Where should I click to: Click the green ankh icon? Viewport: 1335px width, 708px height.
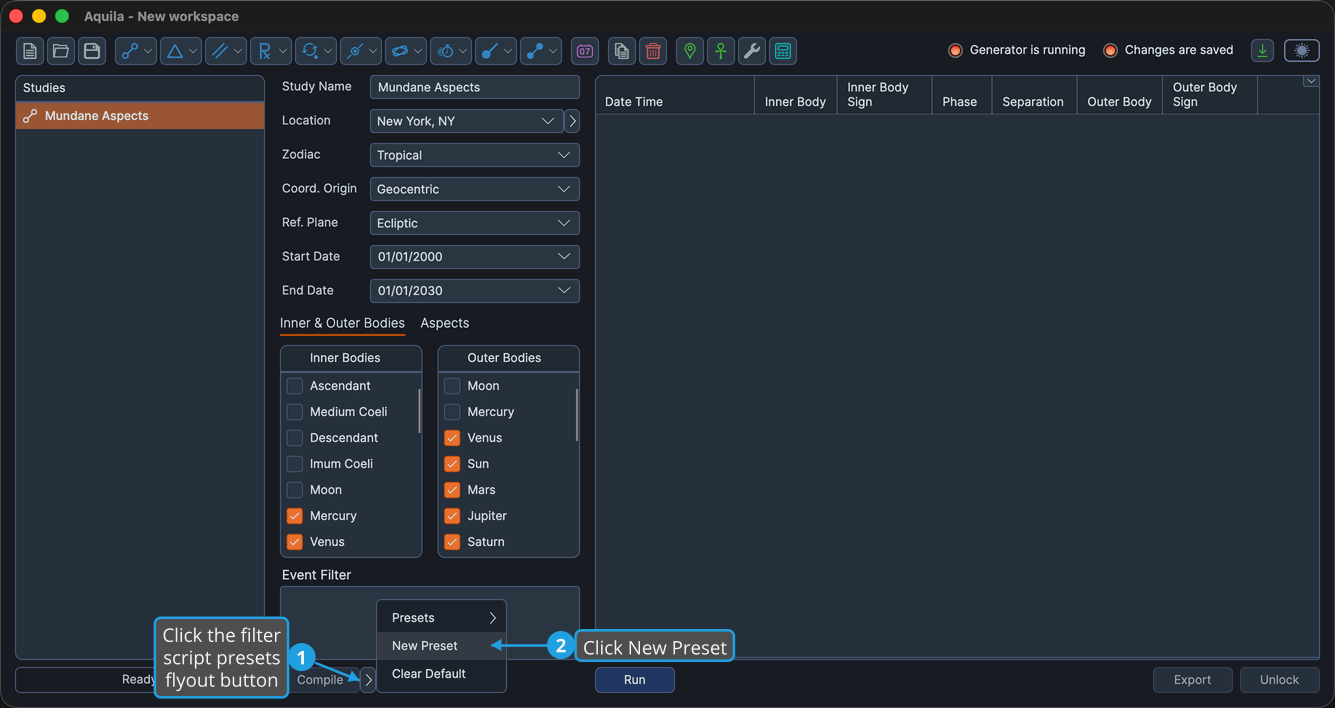[x=721, y=51]
